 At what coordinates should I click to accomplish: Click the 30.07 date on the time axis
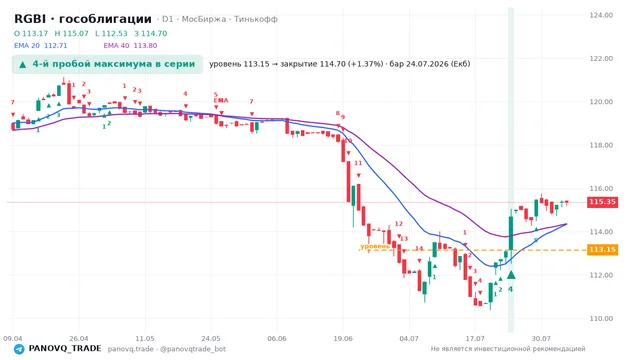coord(541,338)
